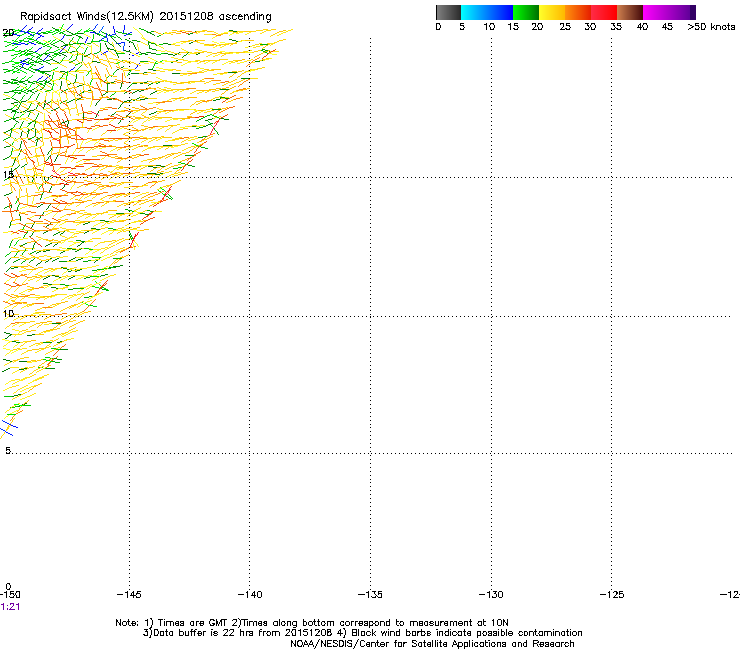The image size is (740, 650).
Task: Select the red 30-35 knots legend color
Action: (604, 12)
